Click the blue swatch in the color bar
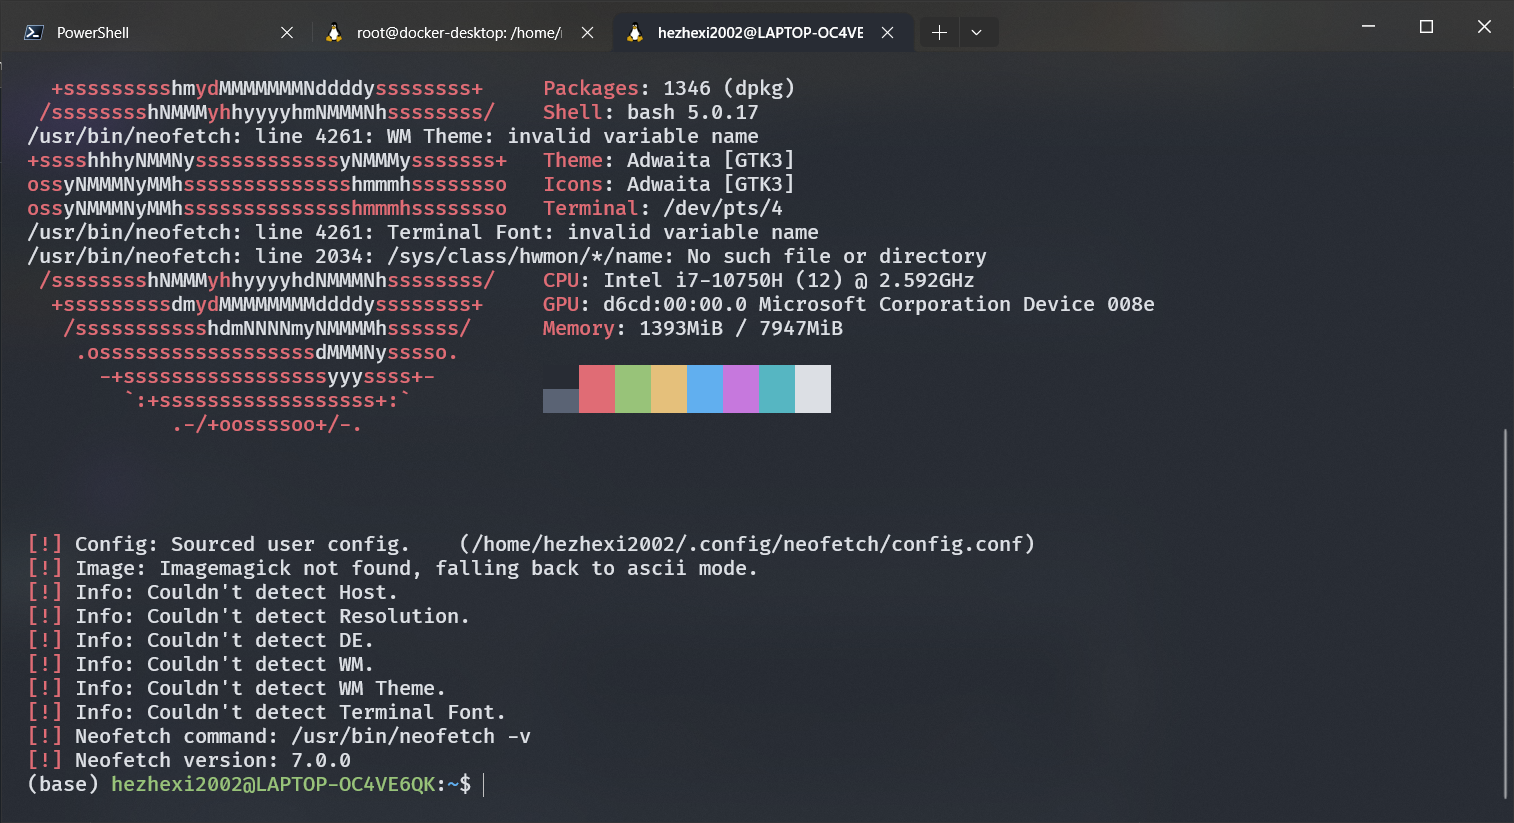Image resolution: width=1514 pixels, height=823 pixels. (705, 389)
